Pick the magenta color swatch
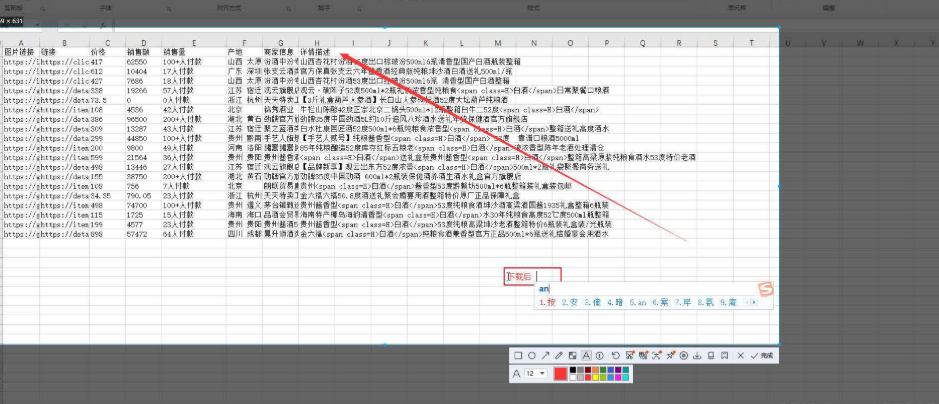The width and height of the screenshot is (939, 404). coord(618,378)
